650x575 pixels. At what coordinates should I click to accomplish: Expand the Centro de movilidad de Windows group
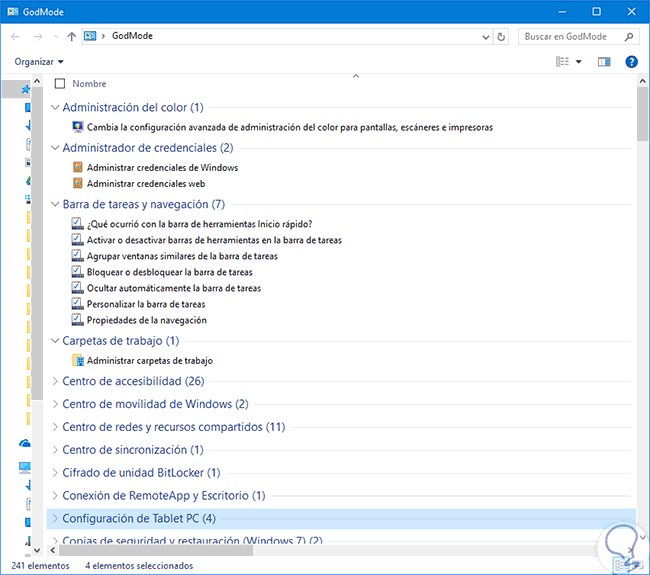(x=55, y=404)
